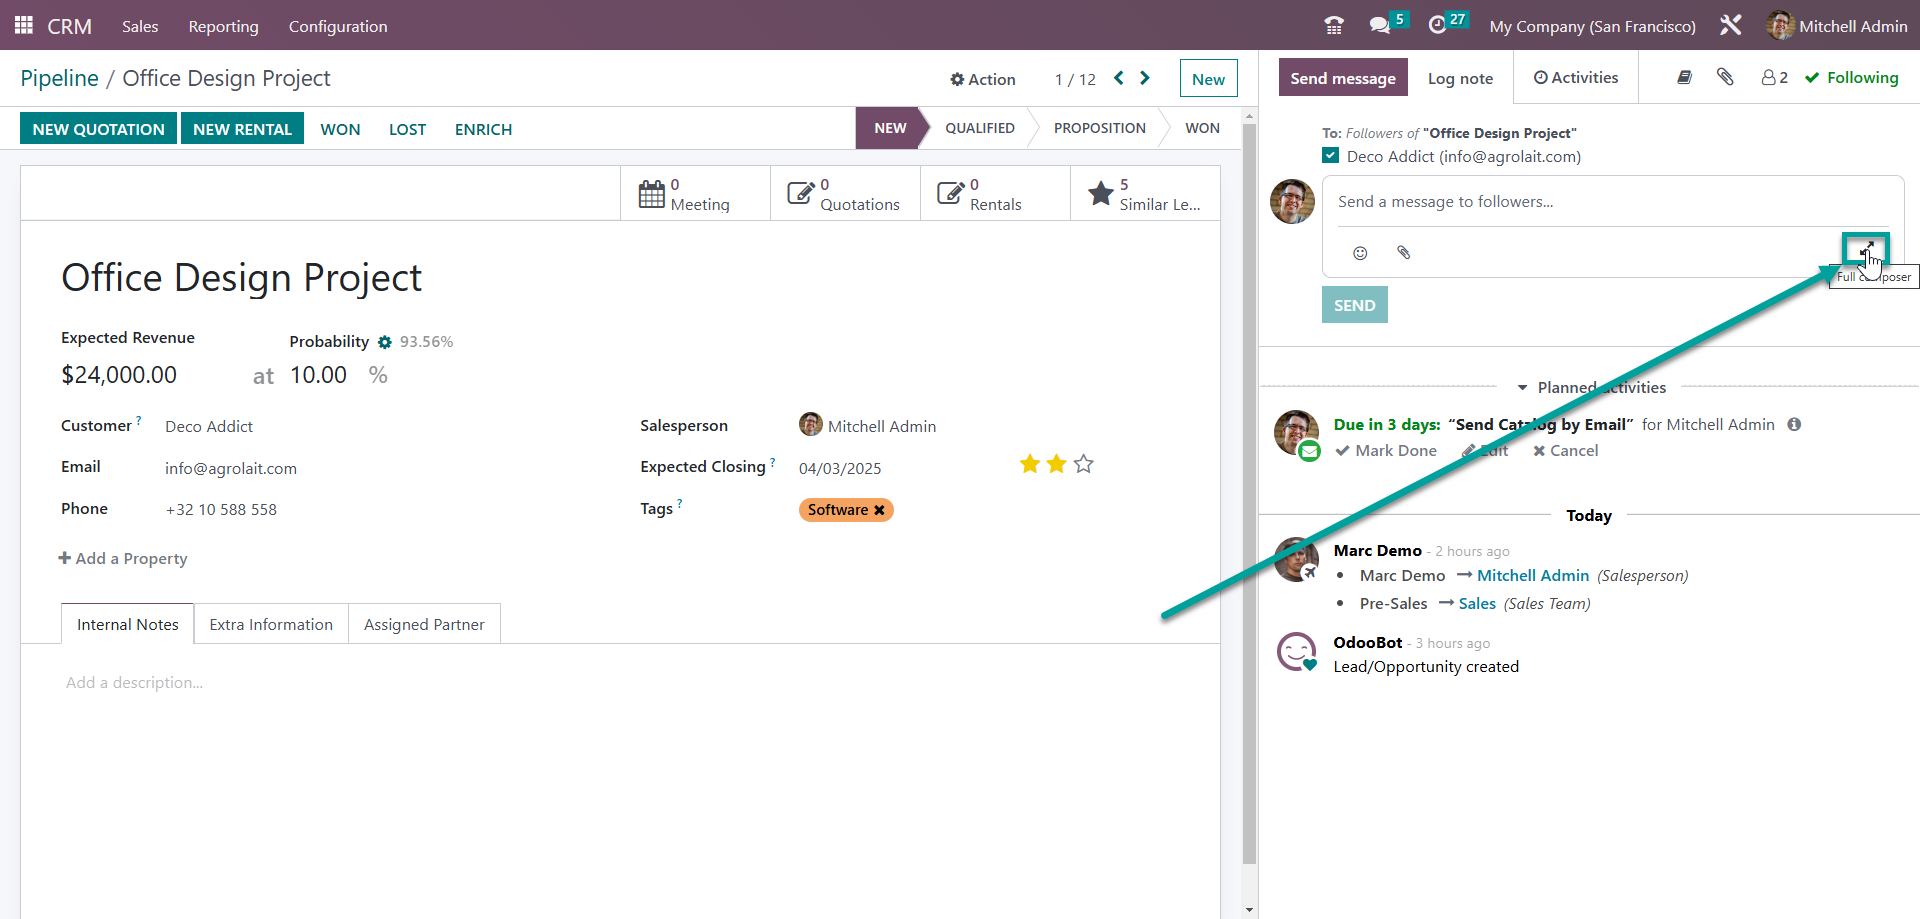This screenshot has width=1920, height=919.
Task: Open Similar Leads star stat button
Action: pos(1145,194)
